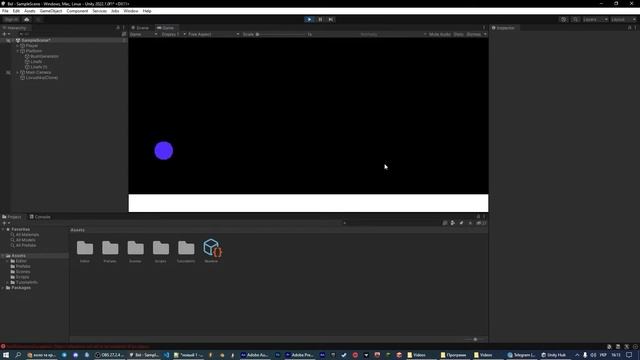640x360 pixels.
Task: Select the Scenes folder in tree
Action: point(20,271)
